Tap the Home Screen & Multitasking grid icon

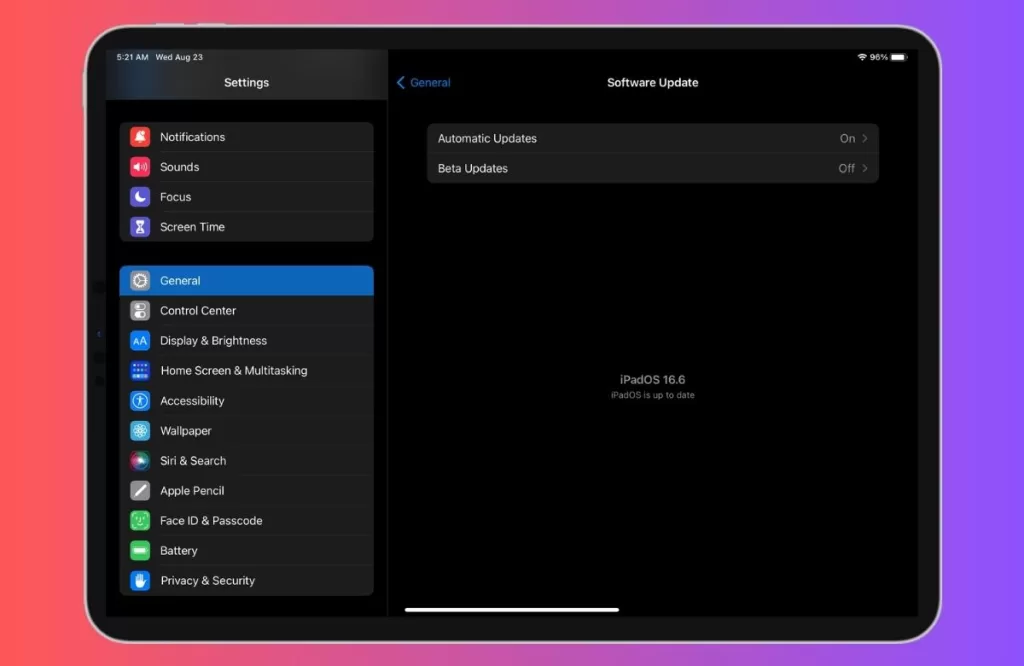pos(140,371)
